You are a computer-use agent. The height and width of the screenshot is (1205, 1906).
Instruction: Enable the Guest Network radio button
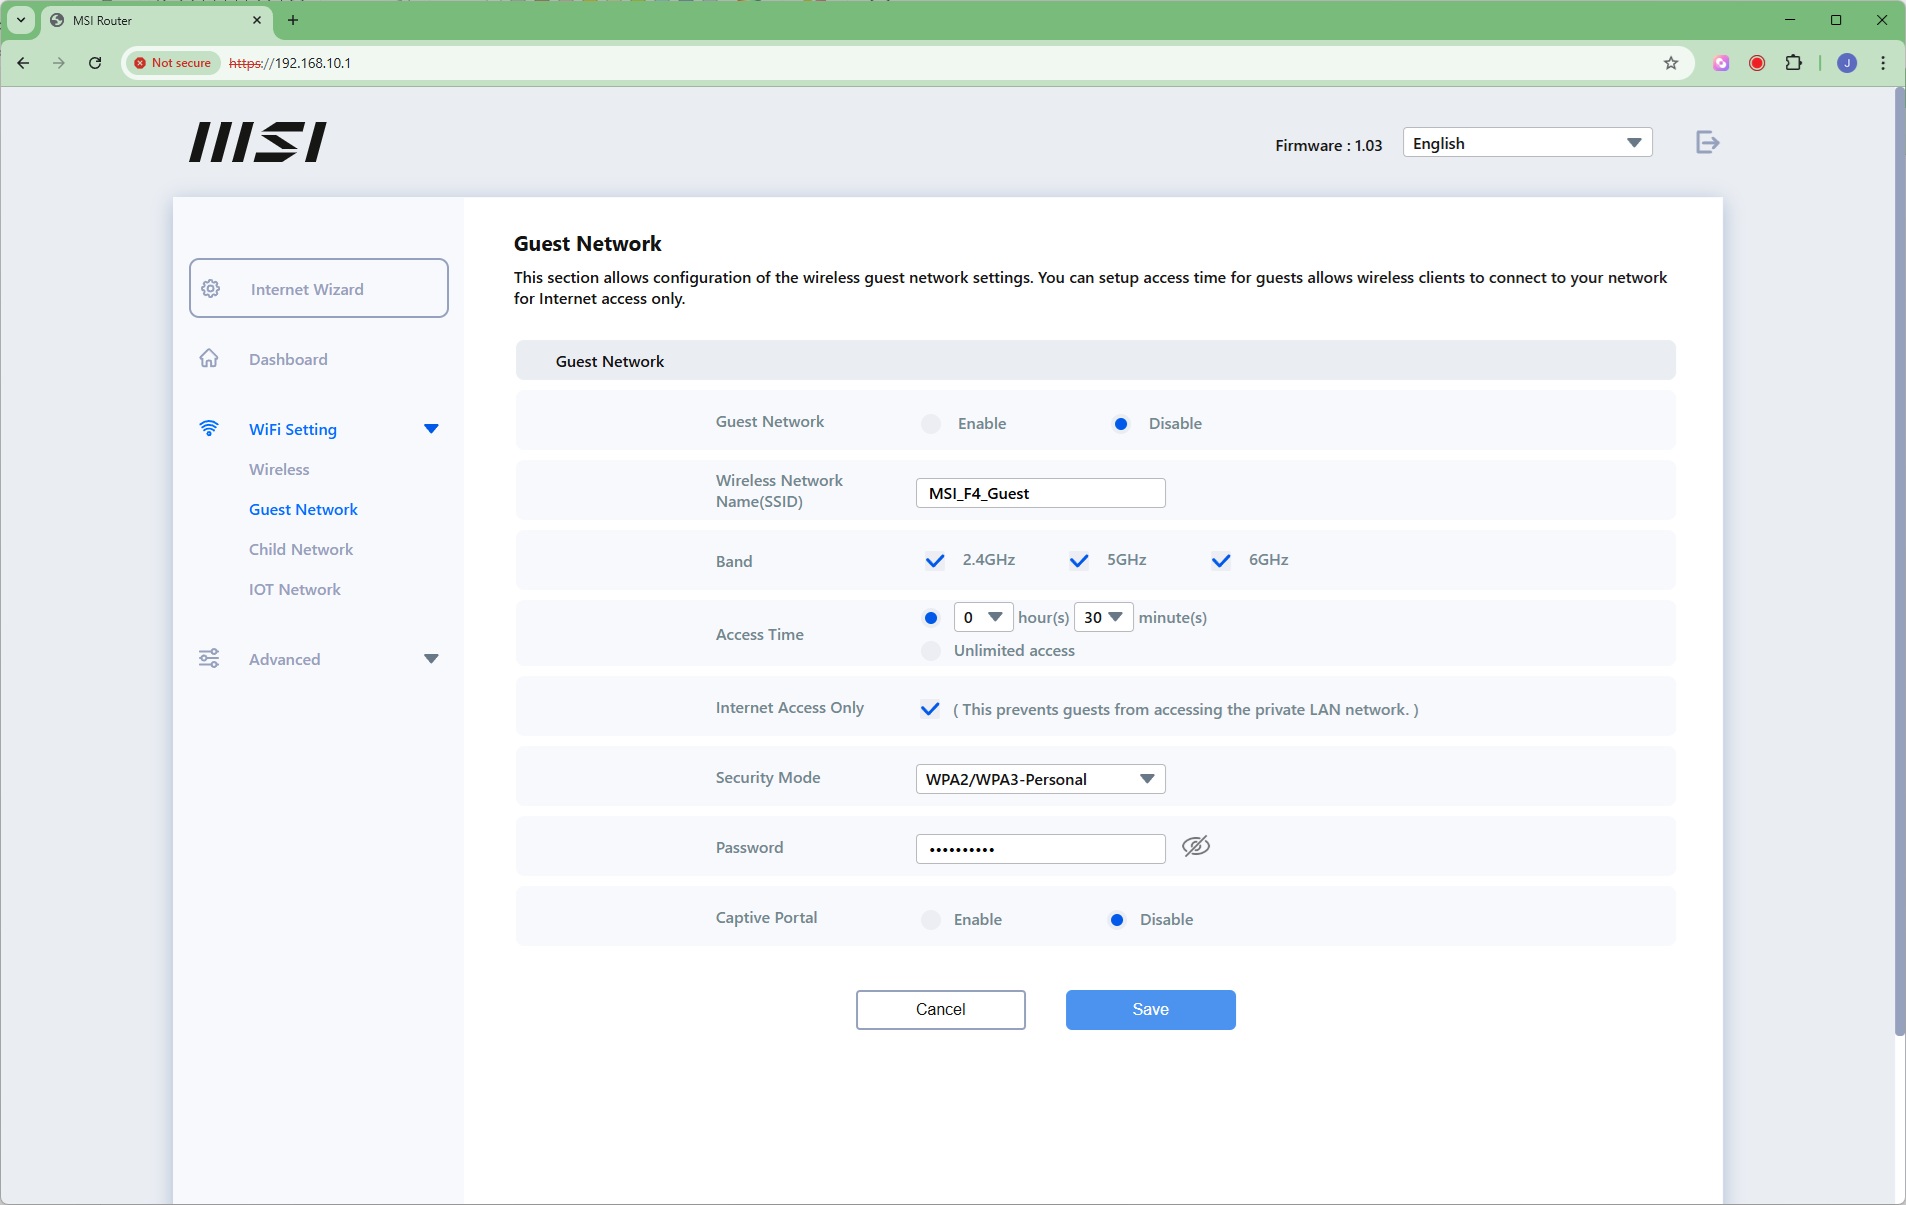pyautogui.click(x=931, y=424)
